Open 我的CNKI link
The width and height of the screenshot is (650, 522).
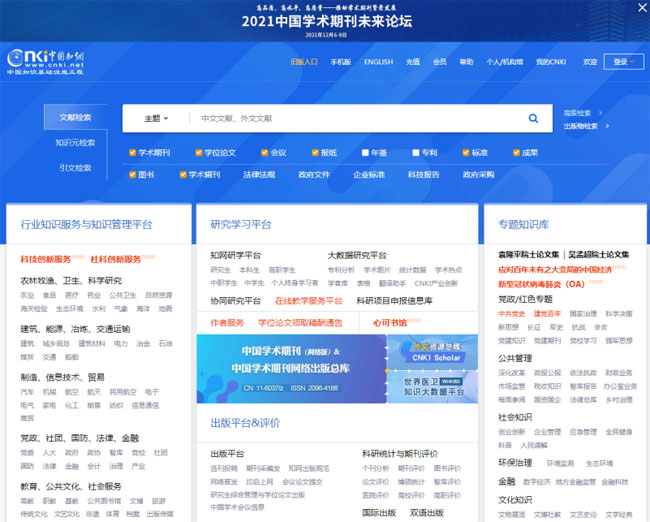pyautogui.click(x=551, y=62)
